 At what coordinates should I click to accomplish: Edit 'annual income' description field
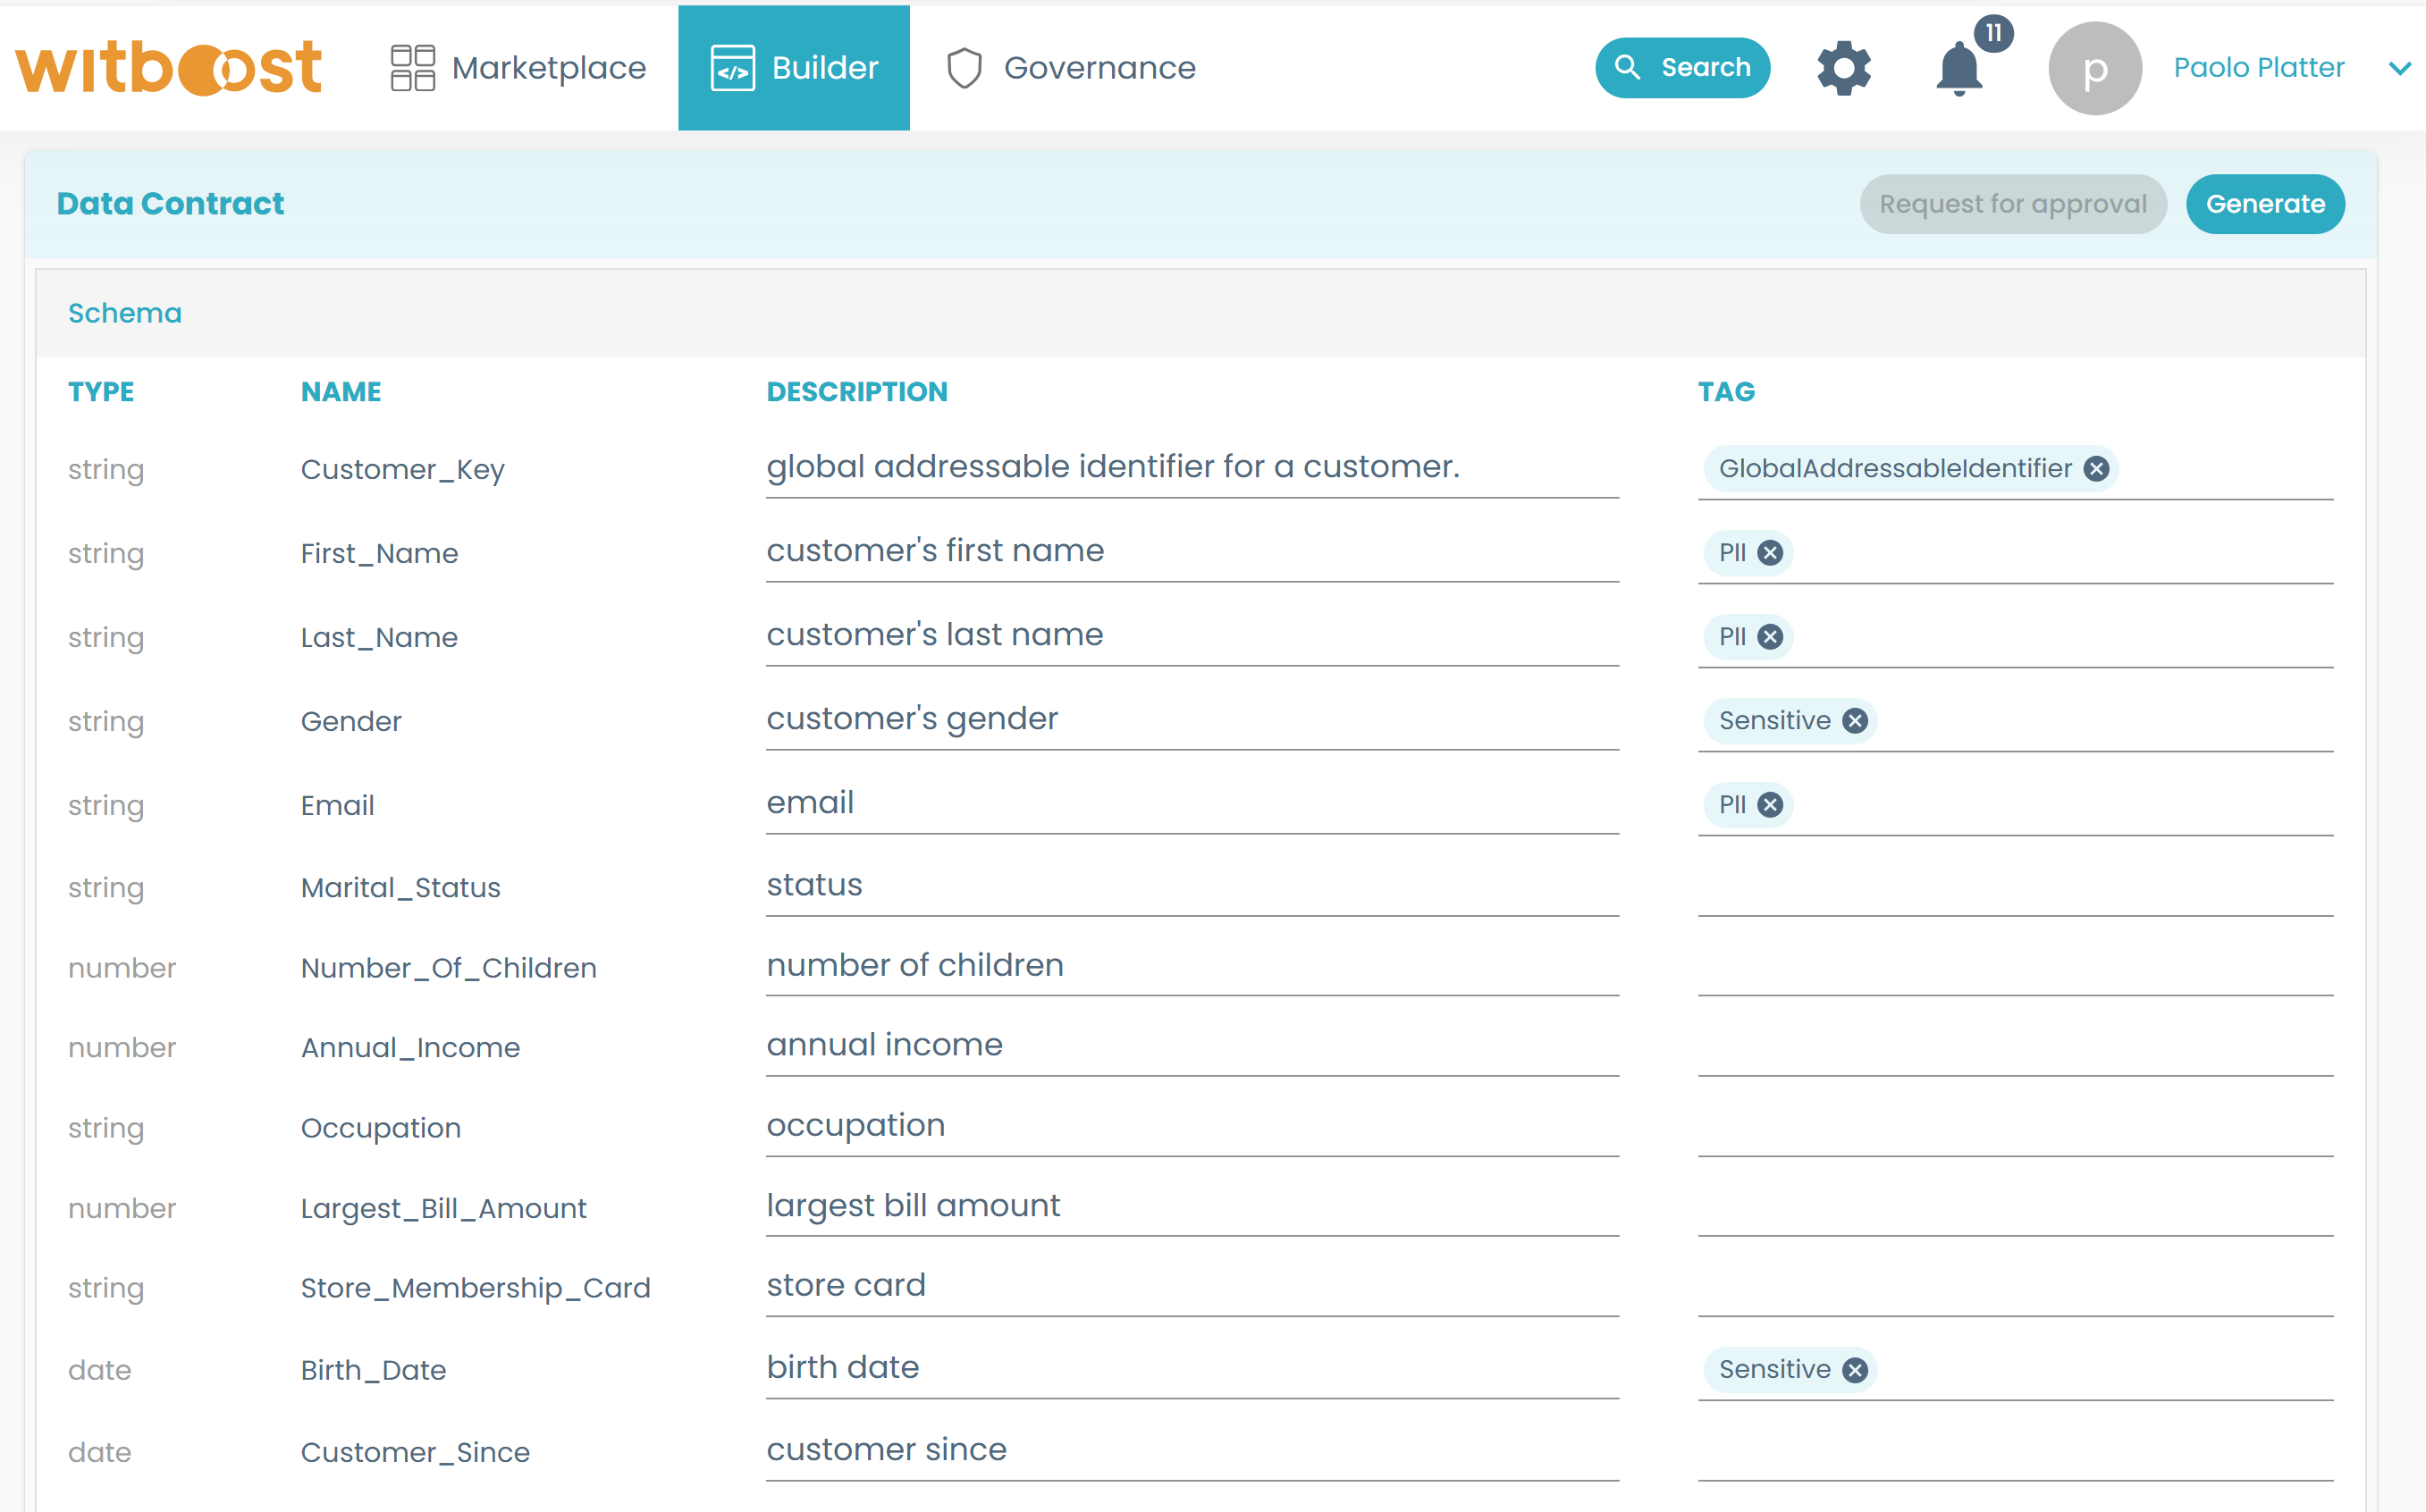pyautogui.click(x=1193, y=1046)
